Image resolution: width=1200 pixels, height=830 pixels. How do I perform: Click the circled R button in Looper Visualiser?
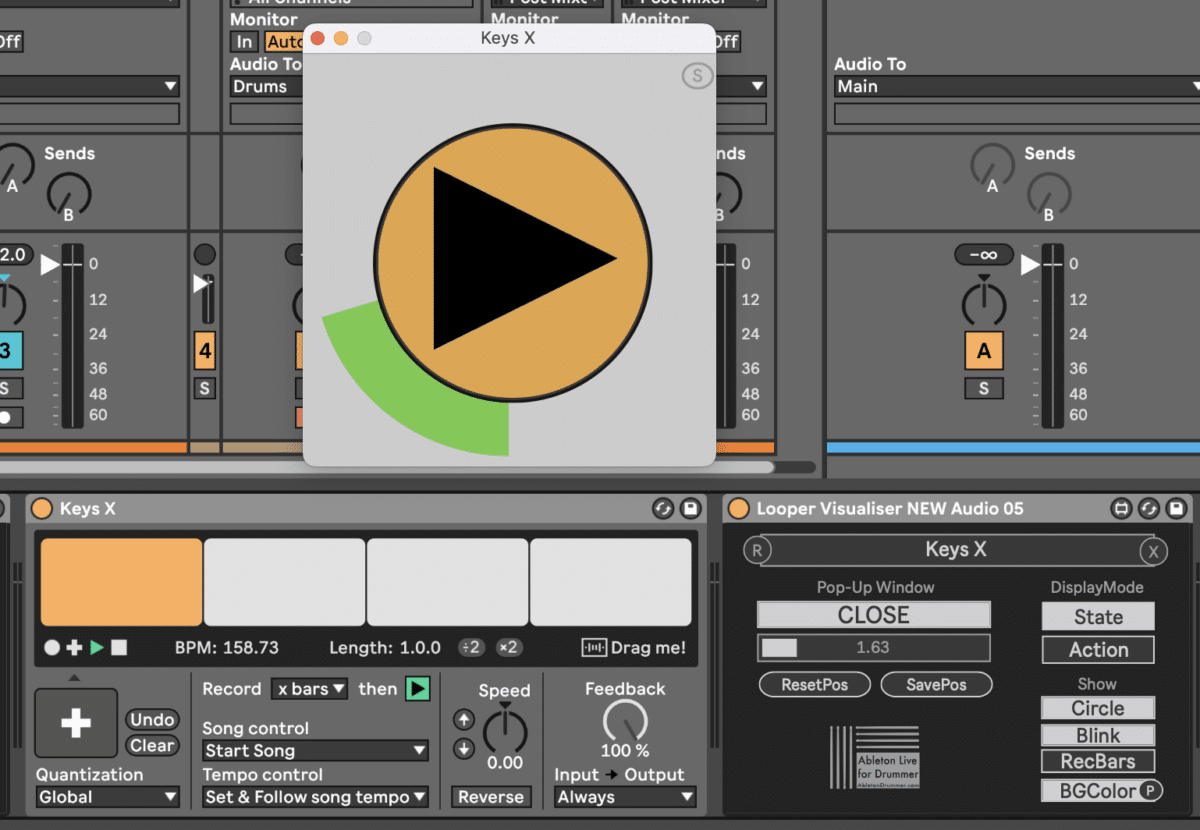(x=757, y=550)
